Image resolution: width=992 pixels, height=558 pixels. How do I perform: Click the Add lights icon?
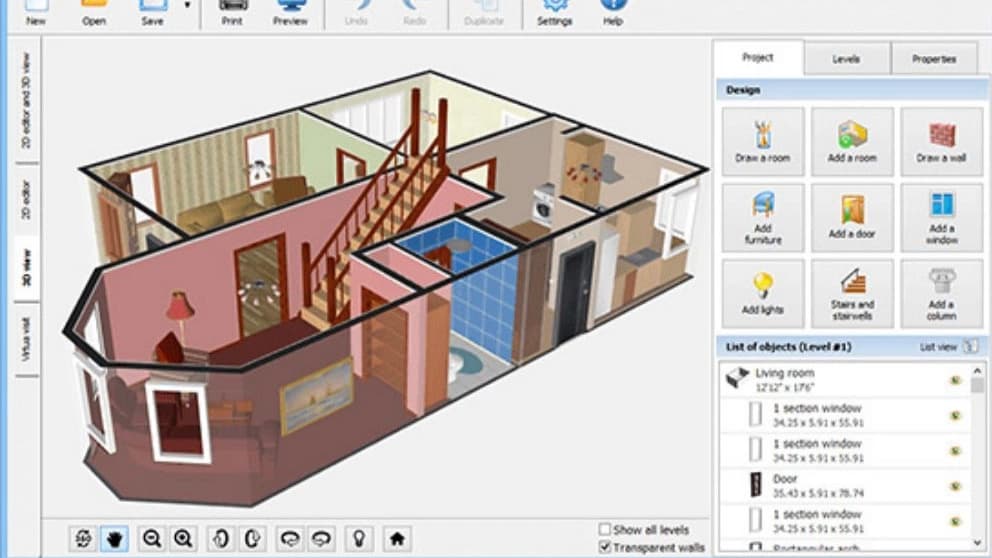[763, 294]
